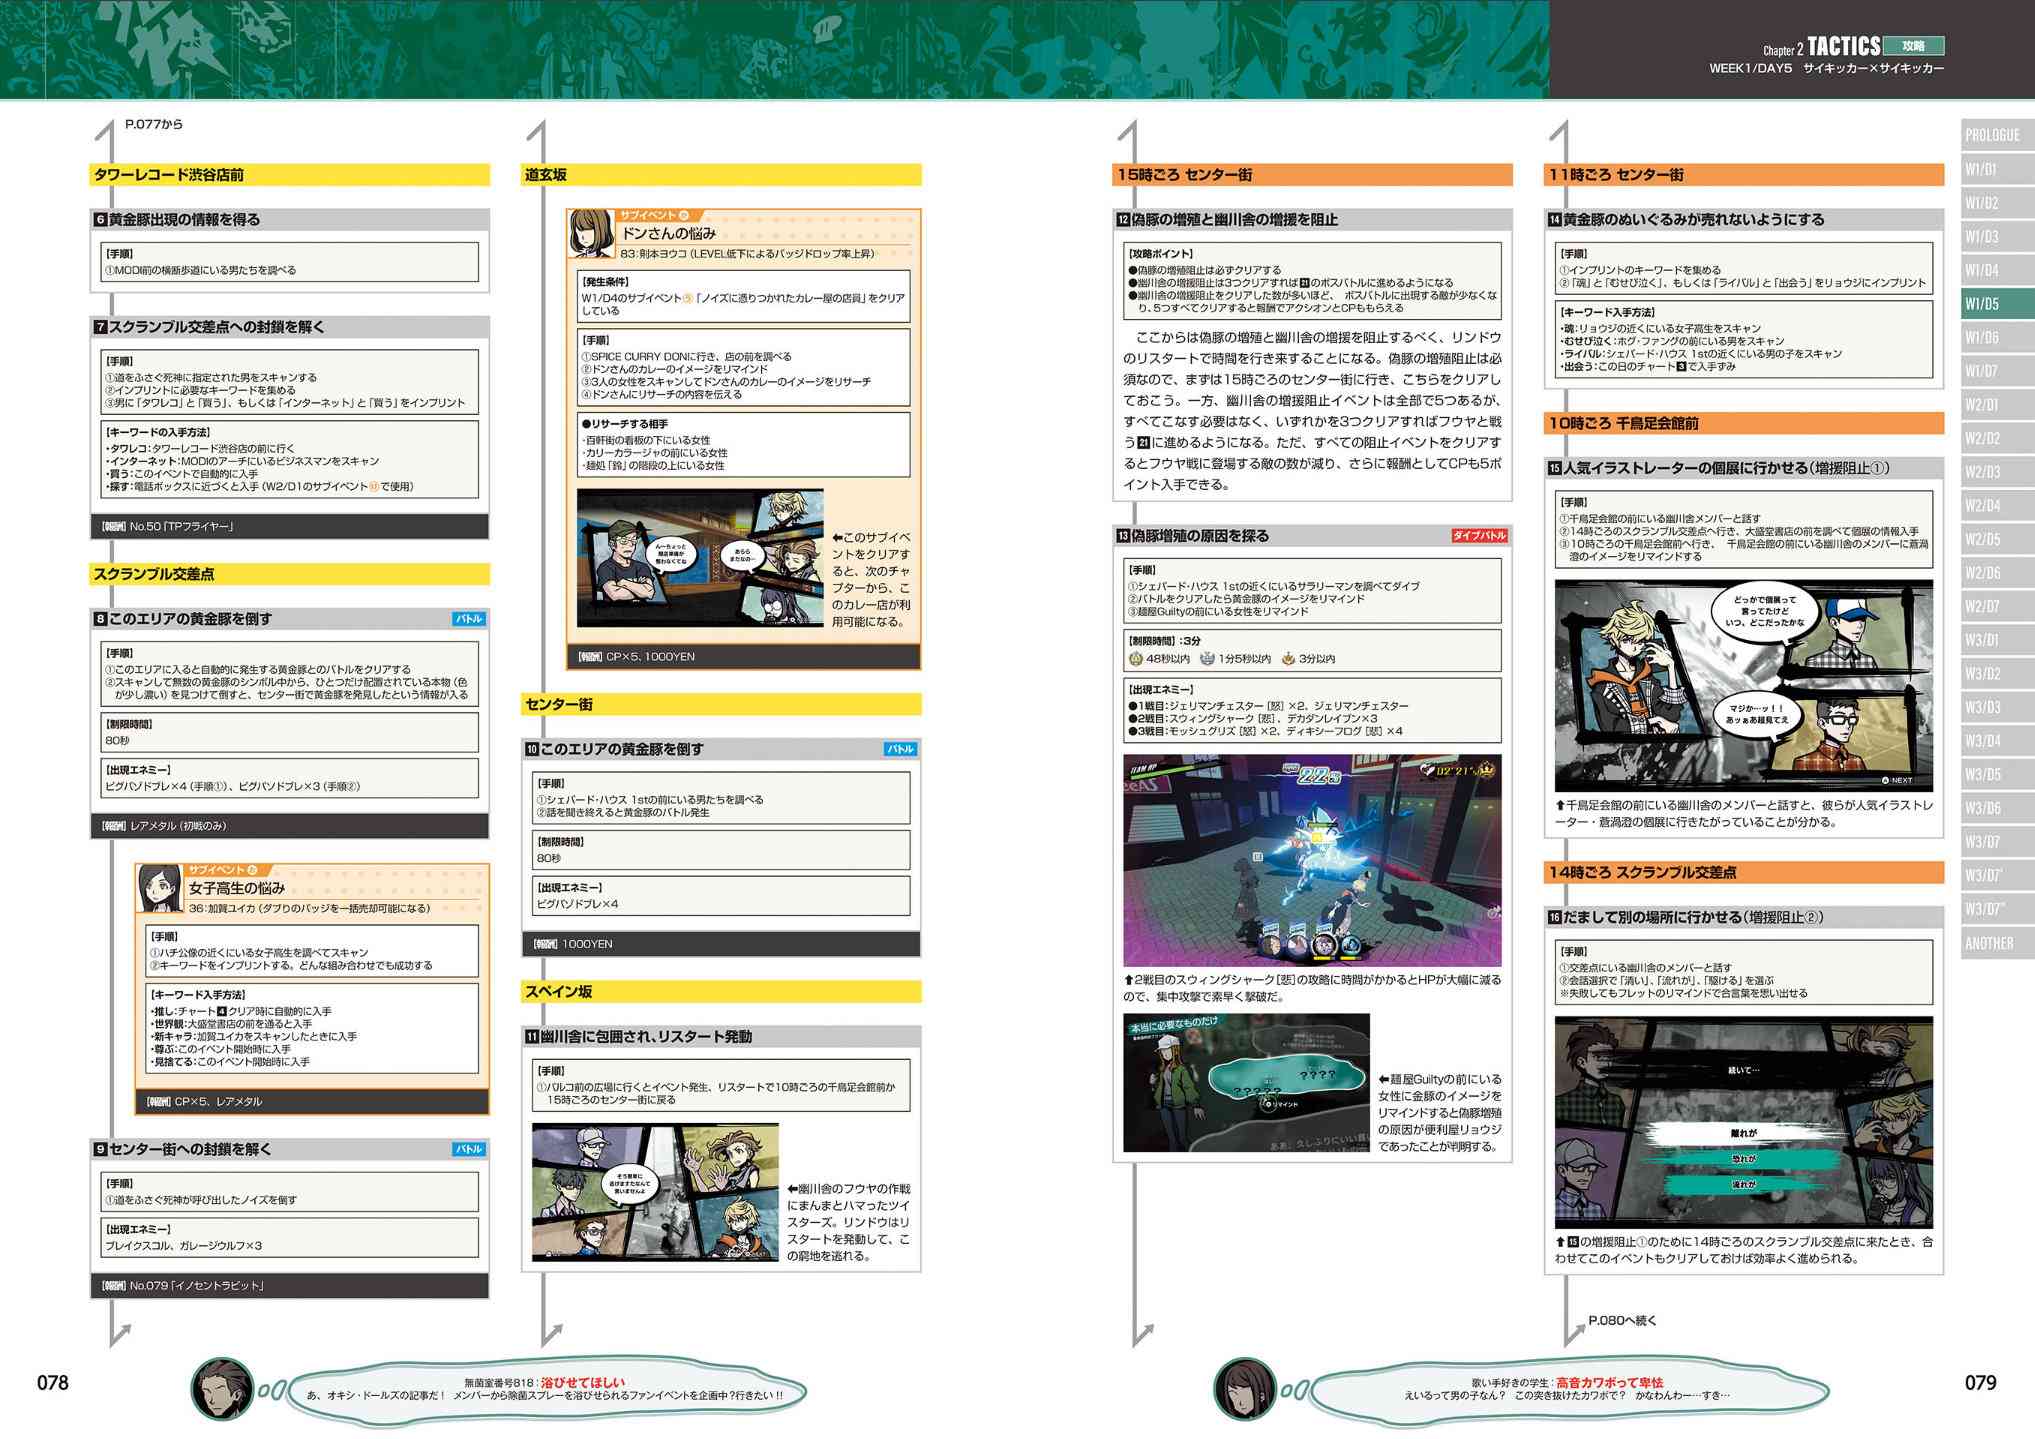Open the PROLOGUE side tab
The width and height of the screenshot is (2035, 1439).
1994,135
